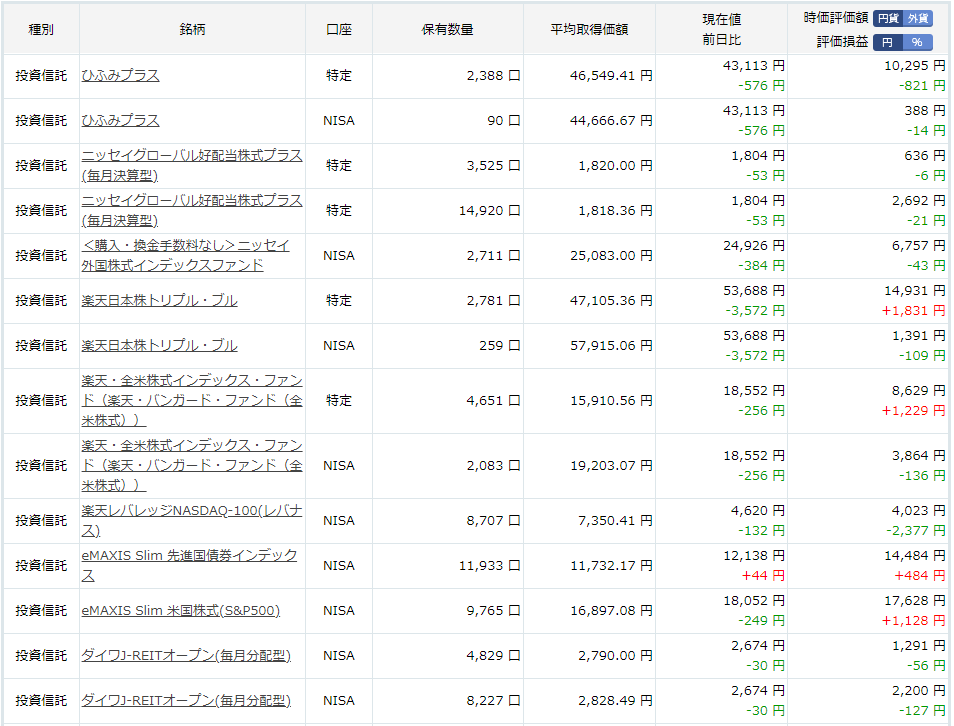This screenshot has height=726, width=954.
Task: Open 楽天・全米株式インデックス・ファンド link with 4,651 口
Action: click(192, 400)
